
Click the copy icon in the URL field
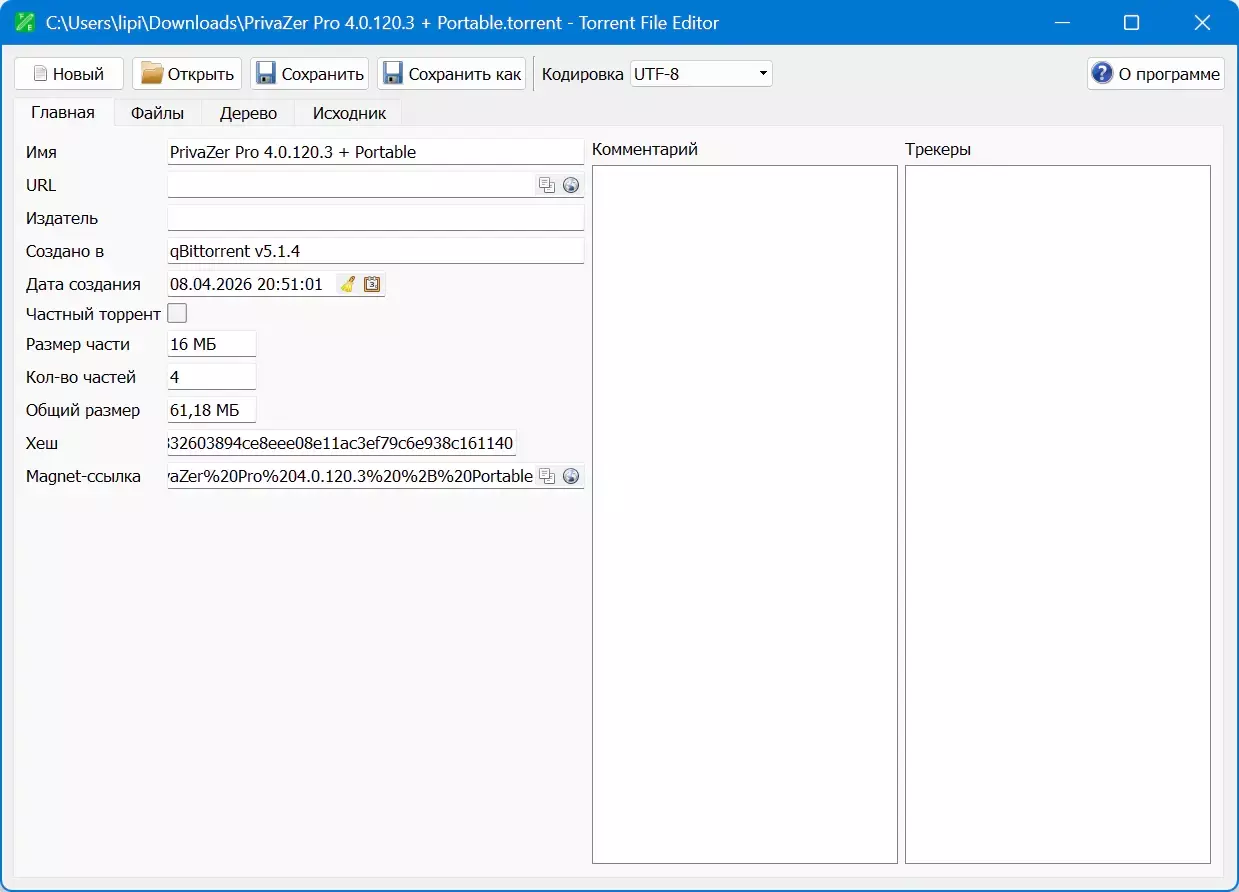click(x=547, y=185)
